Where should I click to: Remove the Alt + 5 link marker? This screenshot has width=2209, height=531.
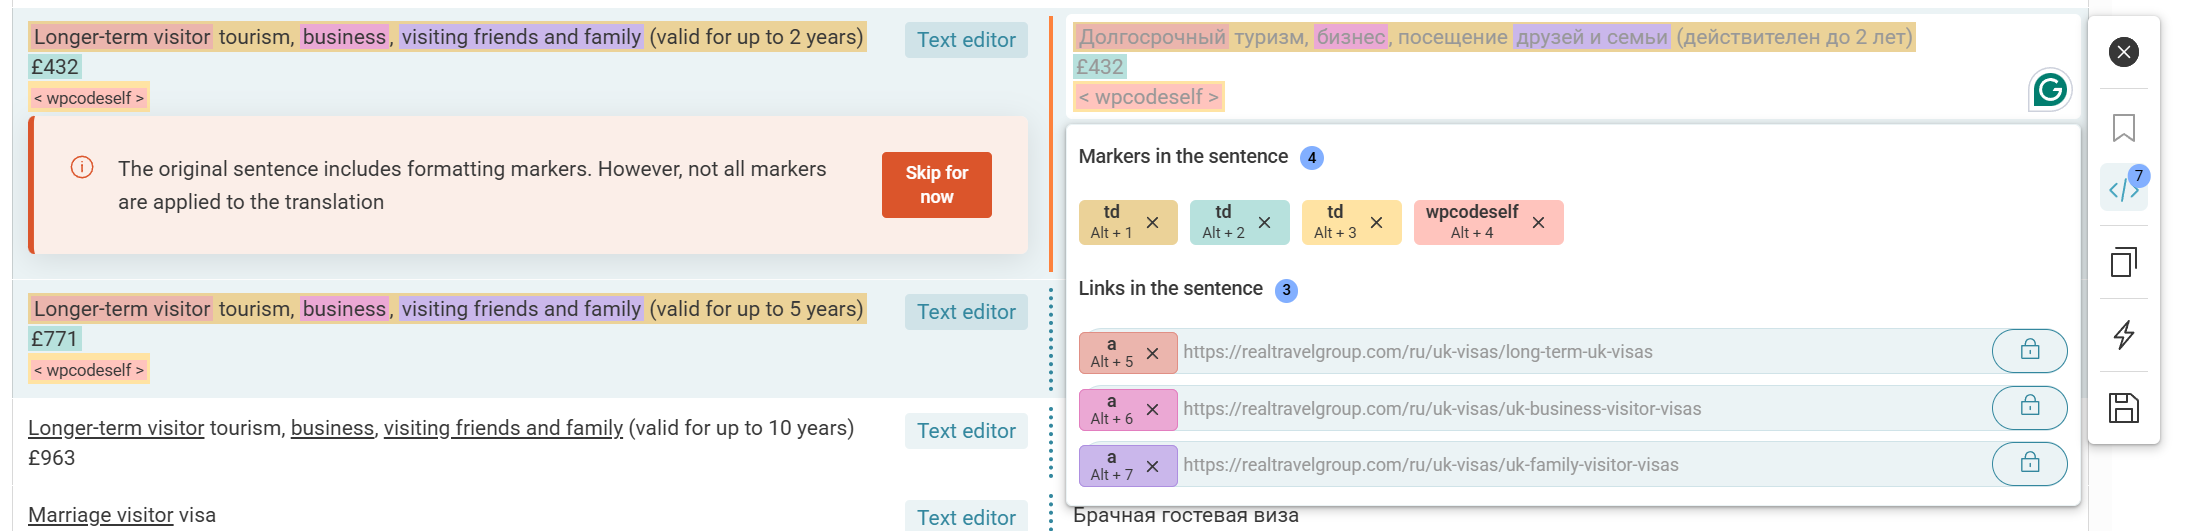tap(1152, 353)
